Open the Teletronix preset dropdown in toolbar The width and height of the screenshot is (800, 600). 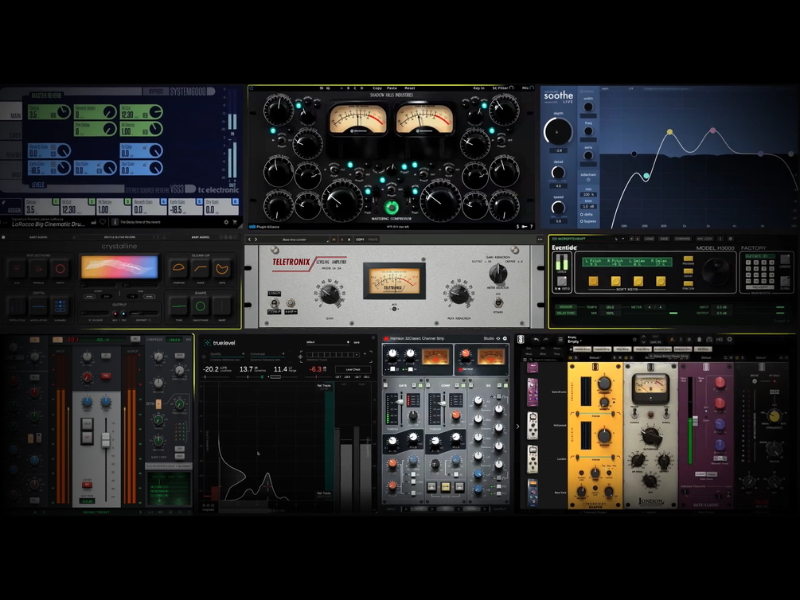[x=300, y=240]
